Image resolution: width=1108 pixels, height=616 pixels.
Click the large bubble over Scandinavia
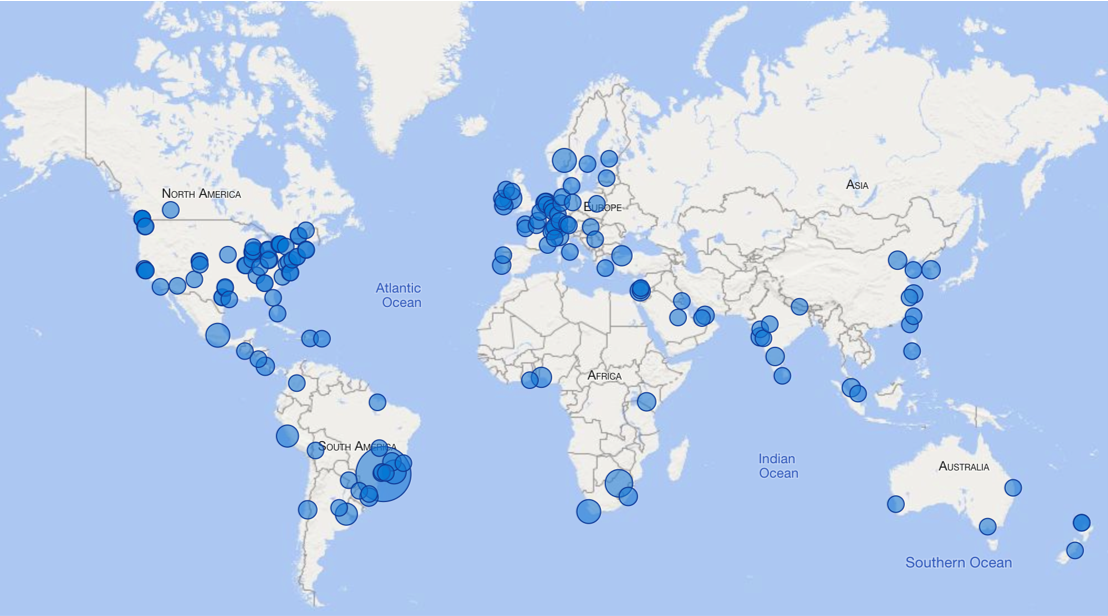point(564,160)
